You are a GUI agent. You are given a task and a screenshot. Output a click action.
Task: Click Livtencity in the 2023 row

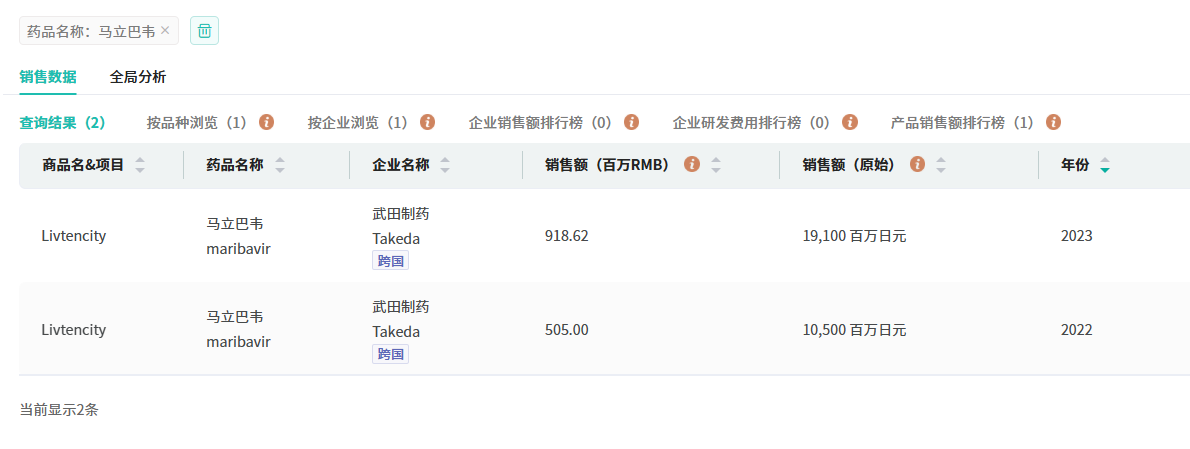pyautogui.click(x=74, y=237)
